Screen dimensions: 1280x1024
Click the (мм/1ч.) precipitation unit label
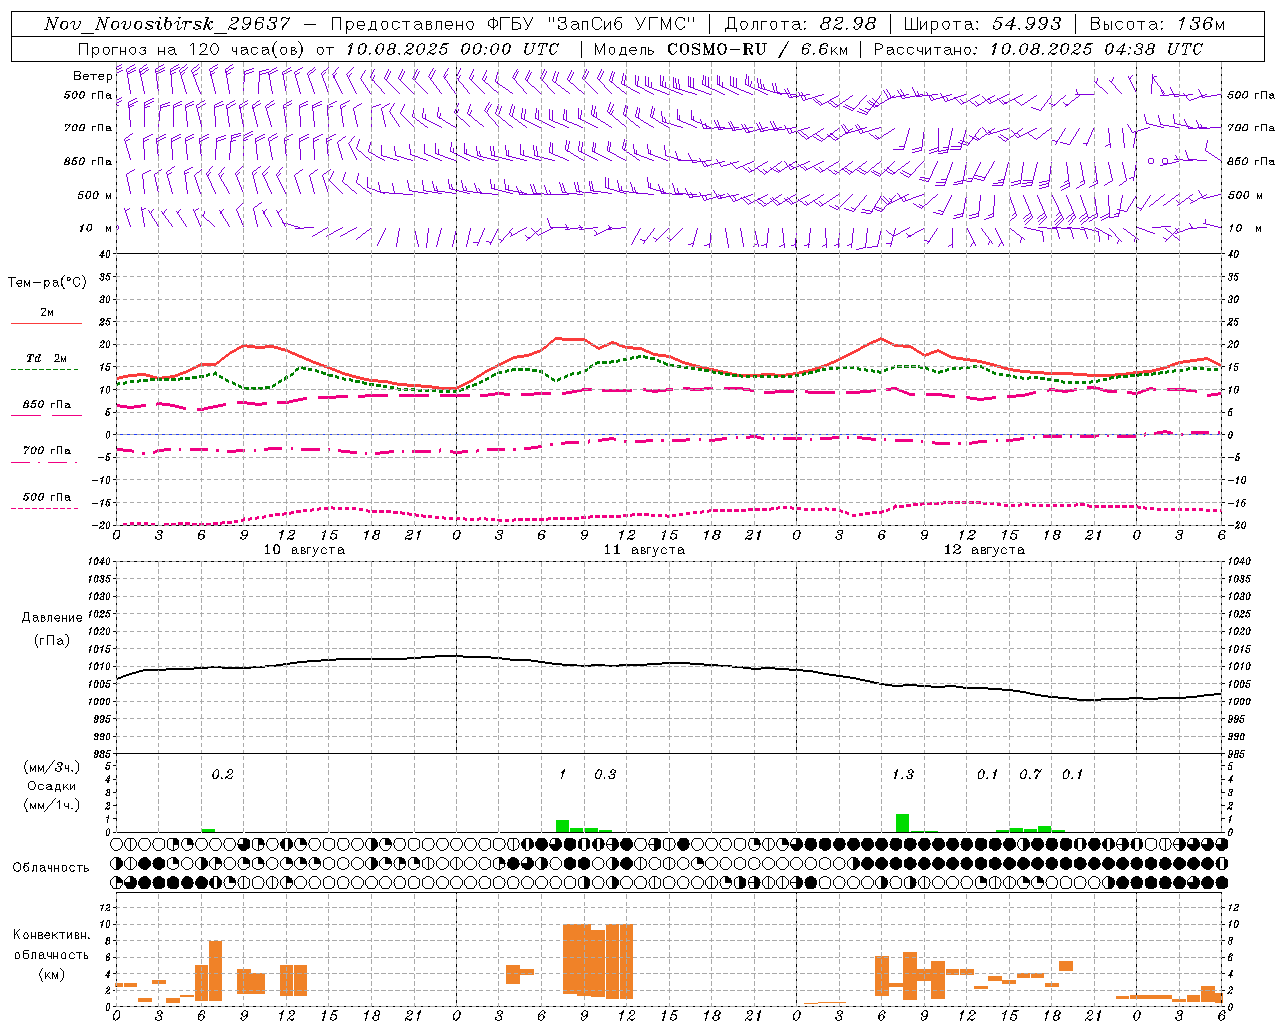pyautogui.click(x=51, y=805)
